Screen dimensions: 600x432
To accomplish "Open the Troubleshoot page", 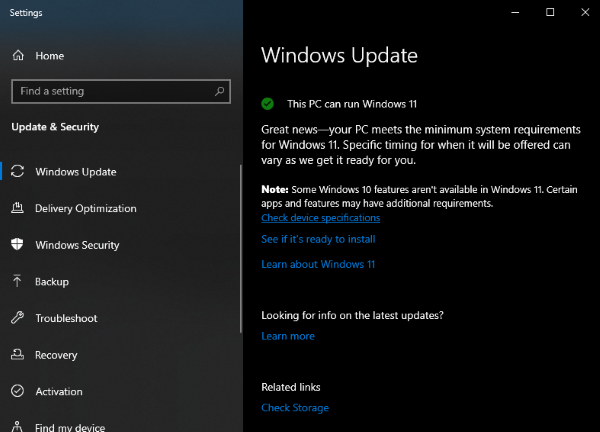I will 66,318.
